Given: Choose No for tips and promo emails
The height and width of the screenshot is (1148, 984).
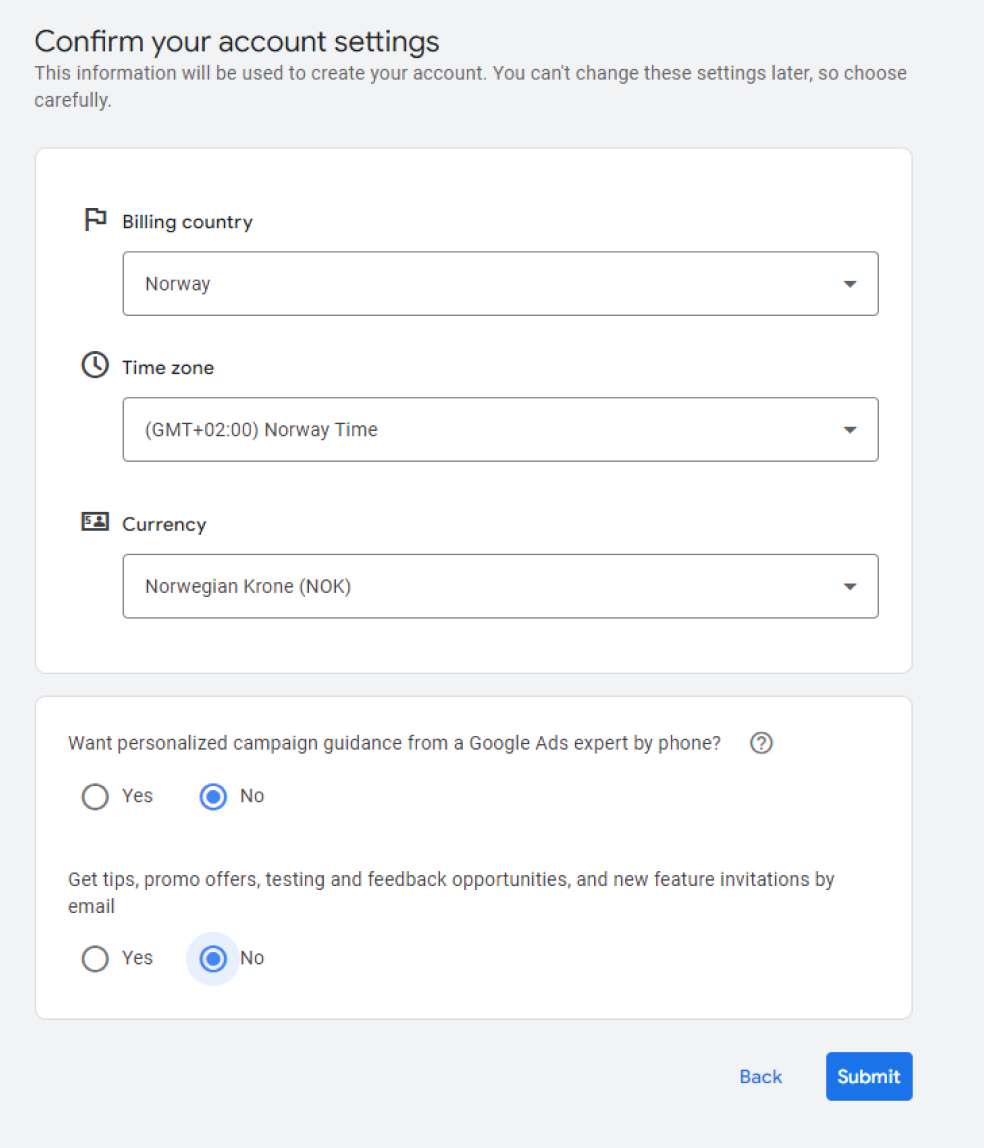Looking at the screenshot, I should pyautogui.click(x=213, y=959).
